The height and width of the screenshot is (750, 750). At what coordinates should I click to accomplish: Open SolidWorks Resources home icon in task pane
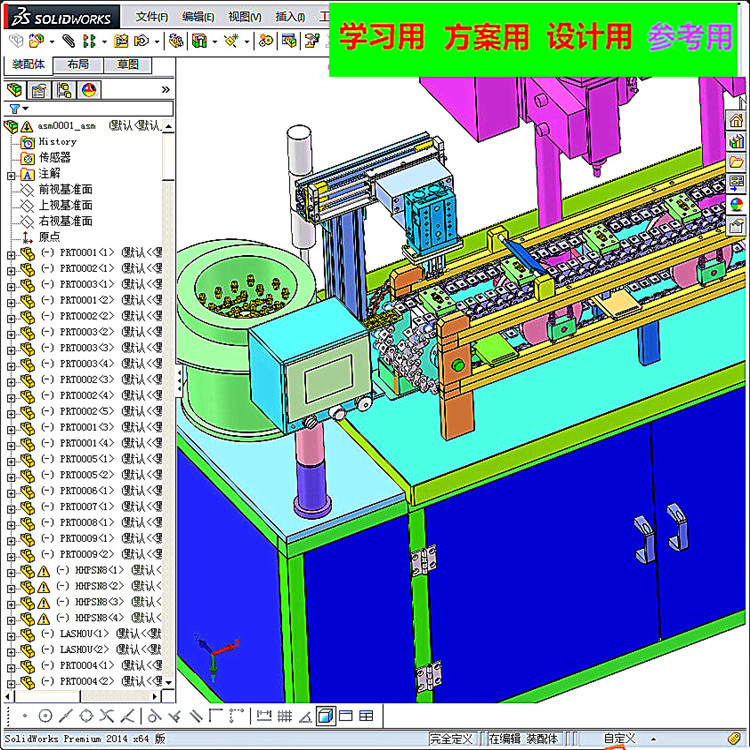[x=736, y=120]
